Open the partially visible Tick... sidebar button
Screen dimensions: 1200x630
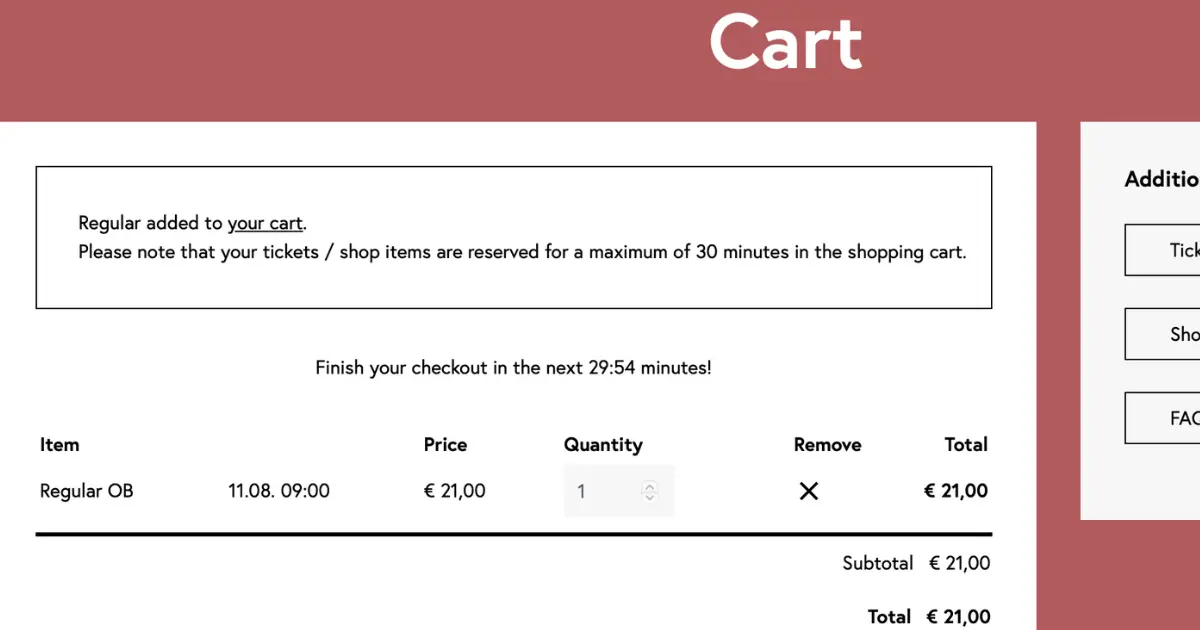(1162, 250)
